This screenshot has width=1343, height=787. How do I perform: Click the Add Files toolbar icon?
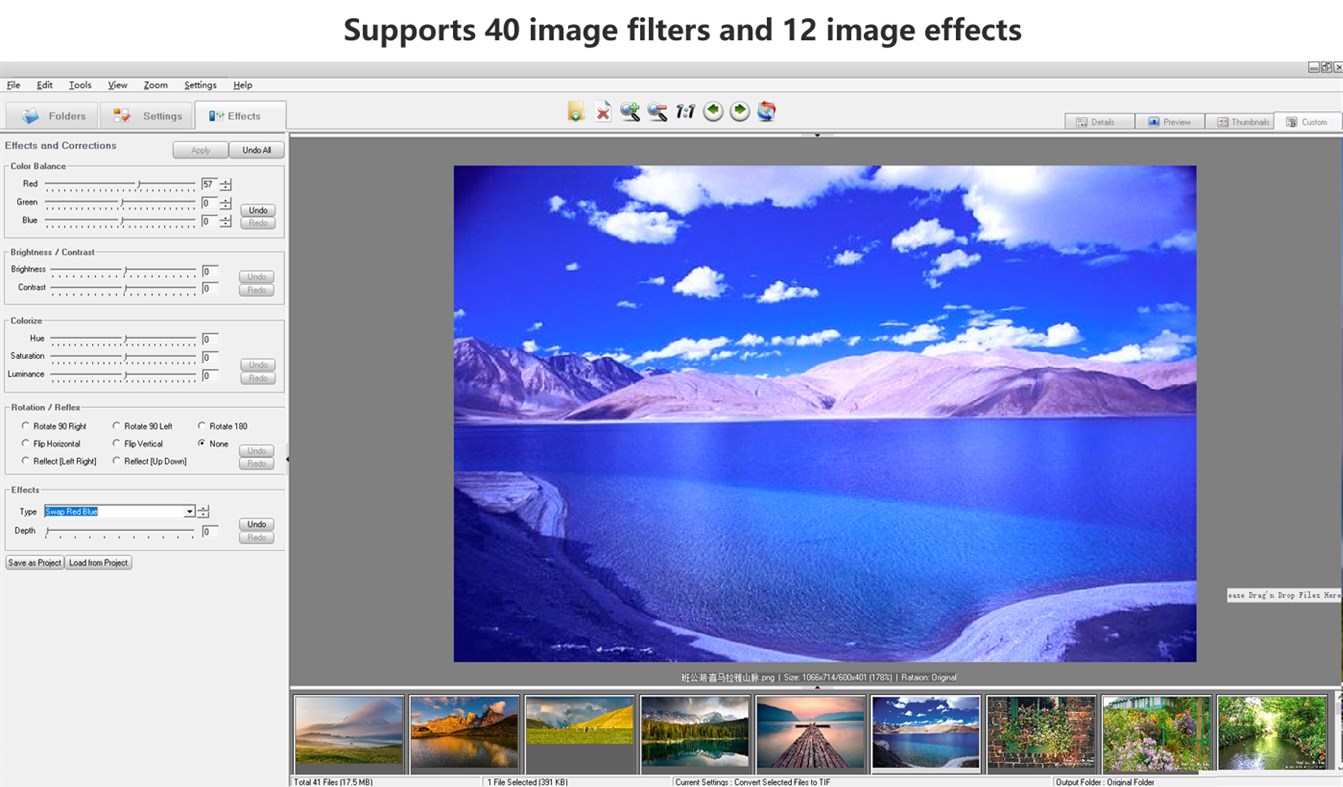coord(575,112)
